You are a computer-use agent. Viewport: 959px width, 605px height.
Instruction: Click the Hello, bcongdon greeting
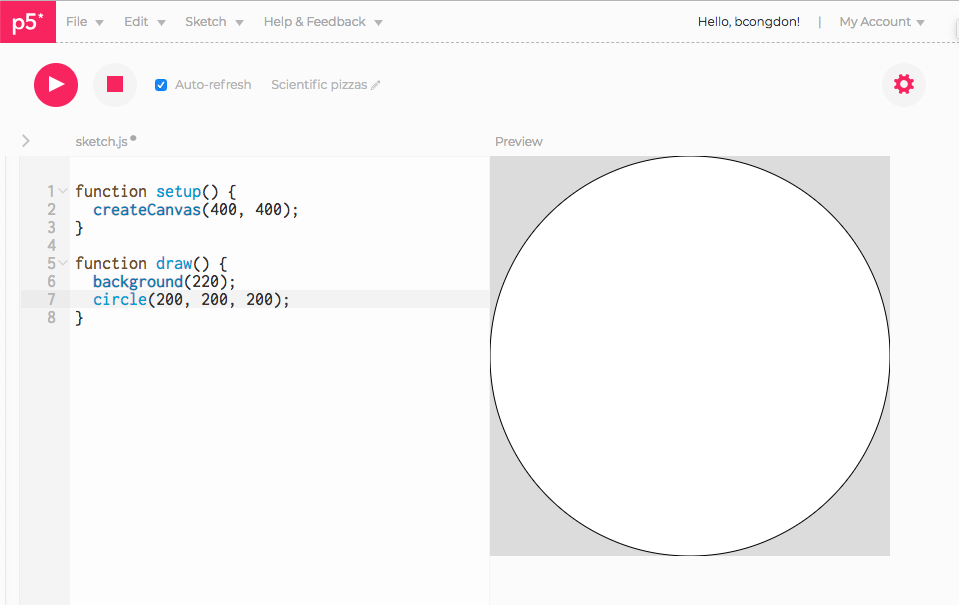coord(748,21)
